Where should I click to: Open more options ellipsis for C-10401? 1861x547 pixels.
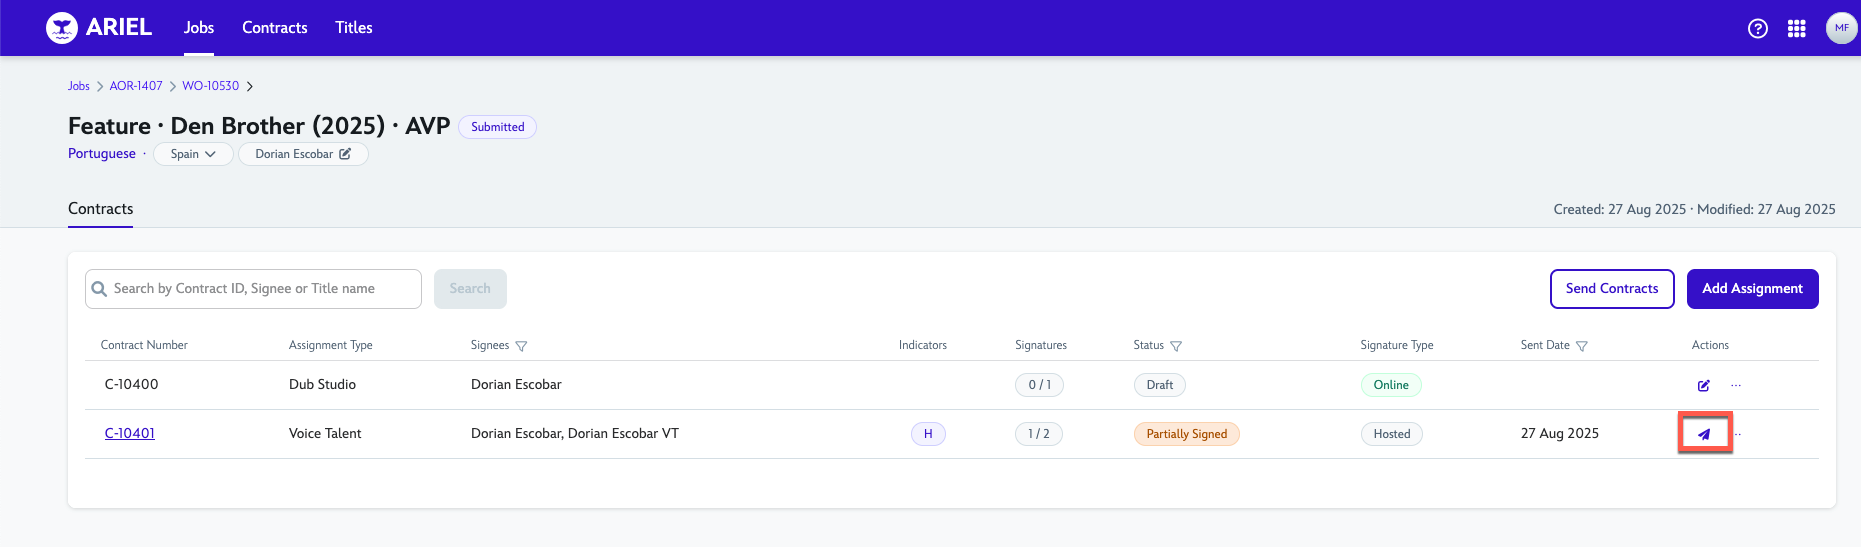(x=1739, y=434)
